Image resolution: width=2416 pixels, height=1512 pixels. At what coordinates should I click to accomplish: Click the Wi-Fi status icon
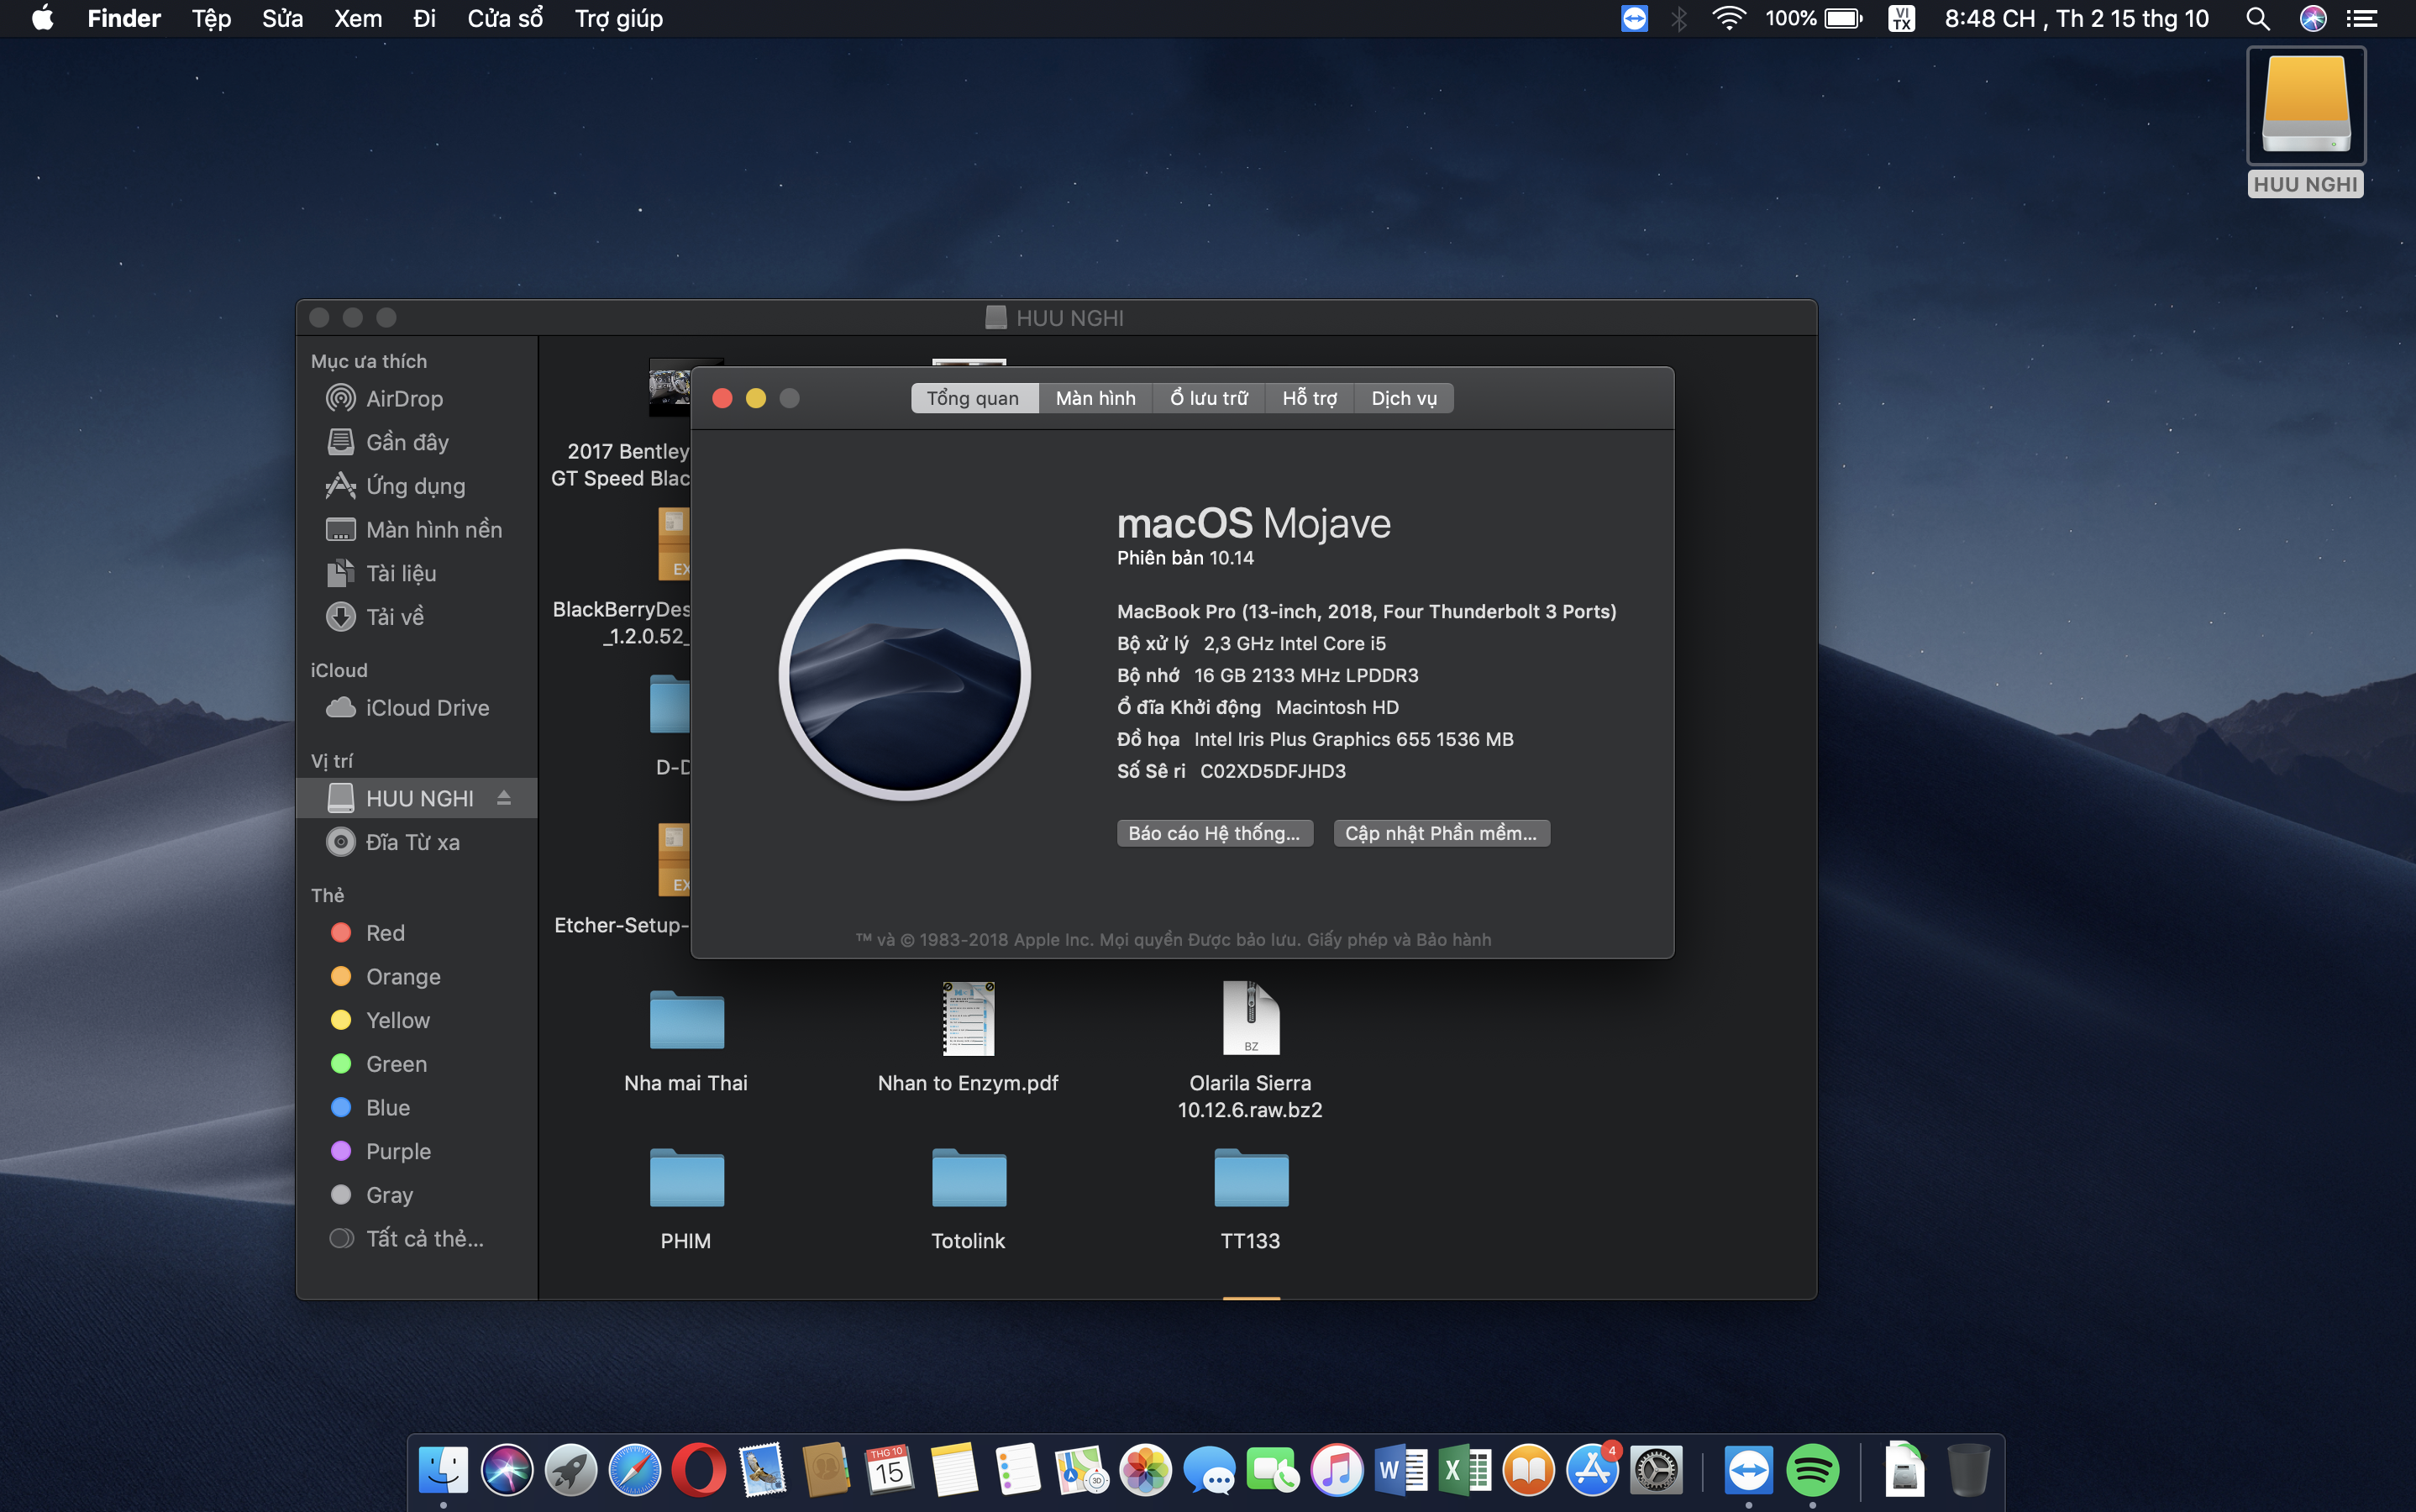1729,19
